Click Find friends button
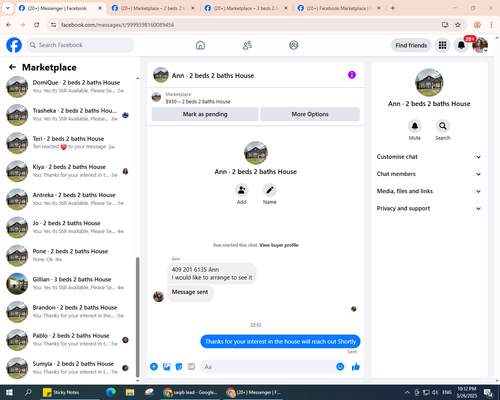The height and width of the screenshot is (400, 500). (411, 45)
